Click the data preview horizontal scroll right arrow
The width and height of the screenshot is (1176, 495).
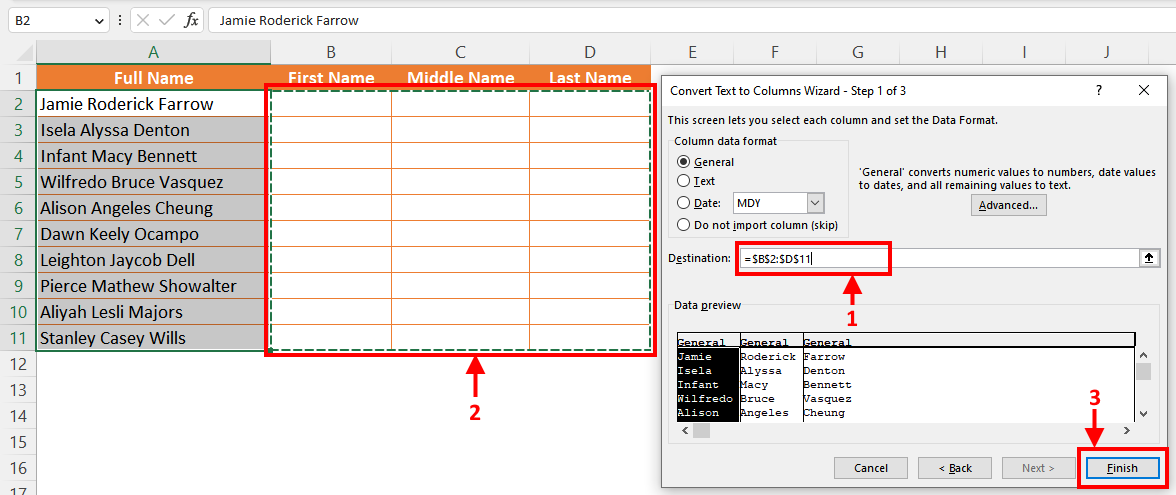tap(1126, 430)
